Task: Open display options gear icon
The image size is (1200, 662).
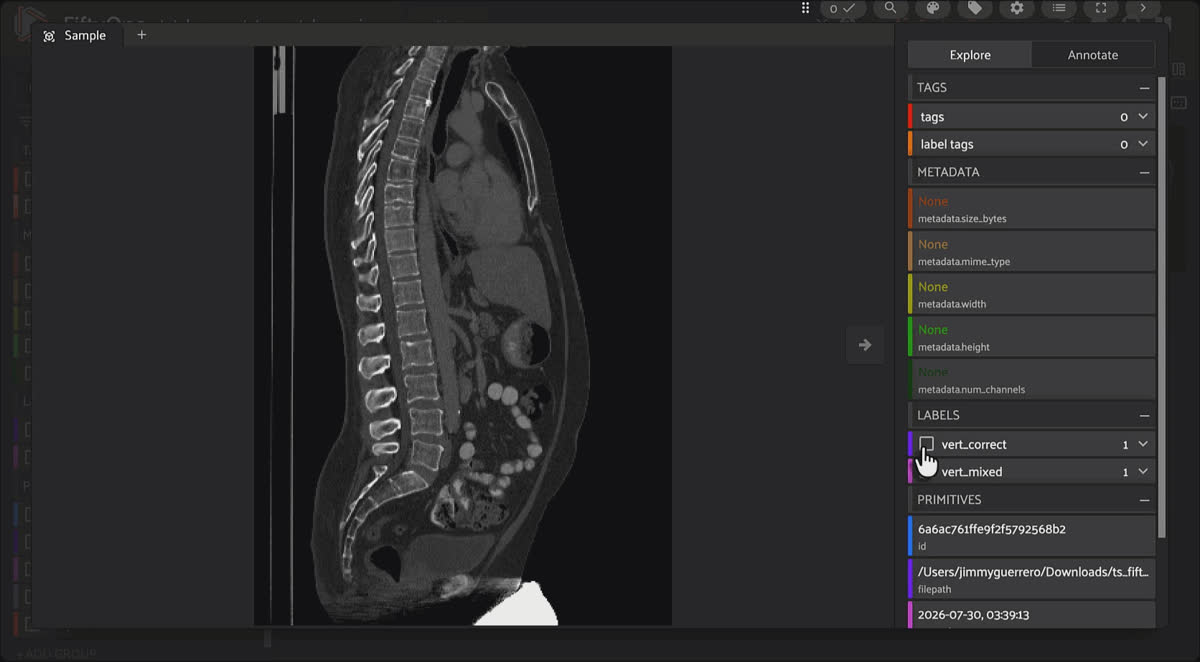Action: (1017, 8)
